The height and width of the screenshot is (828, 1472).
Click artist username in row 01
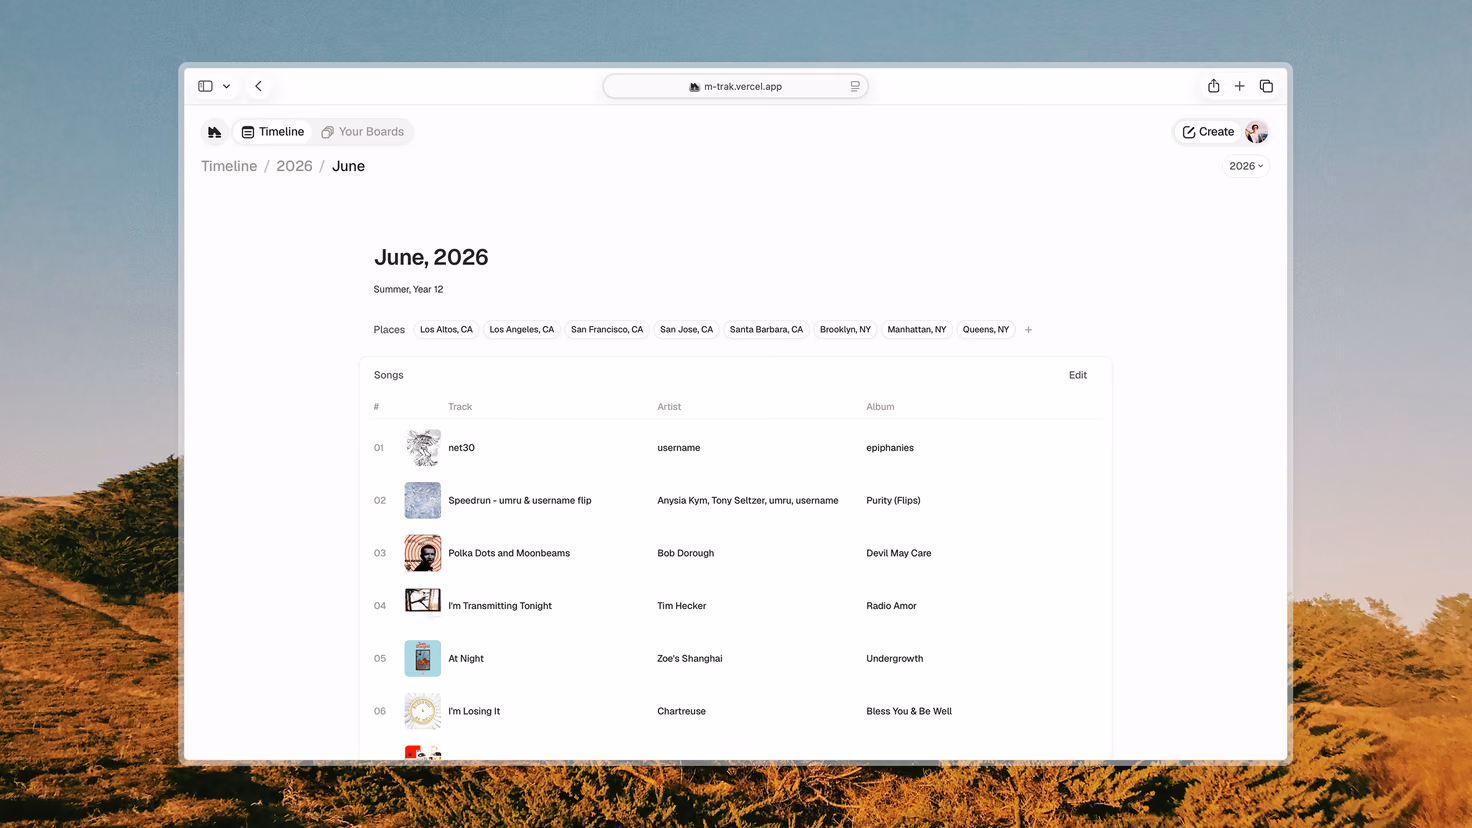tap(679, 448)
